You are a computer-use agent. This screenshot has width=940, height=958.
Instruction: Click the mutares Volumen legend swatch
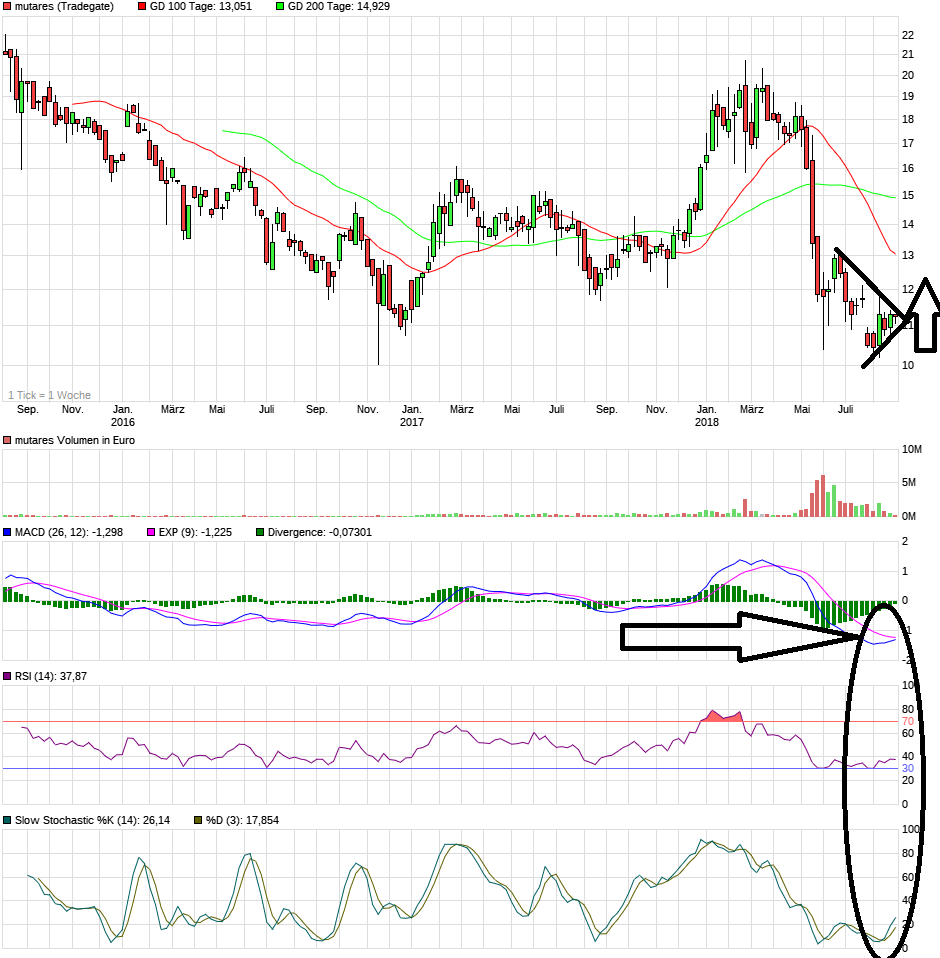point(7,441)
